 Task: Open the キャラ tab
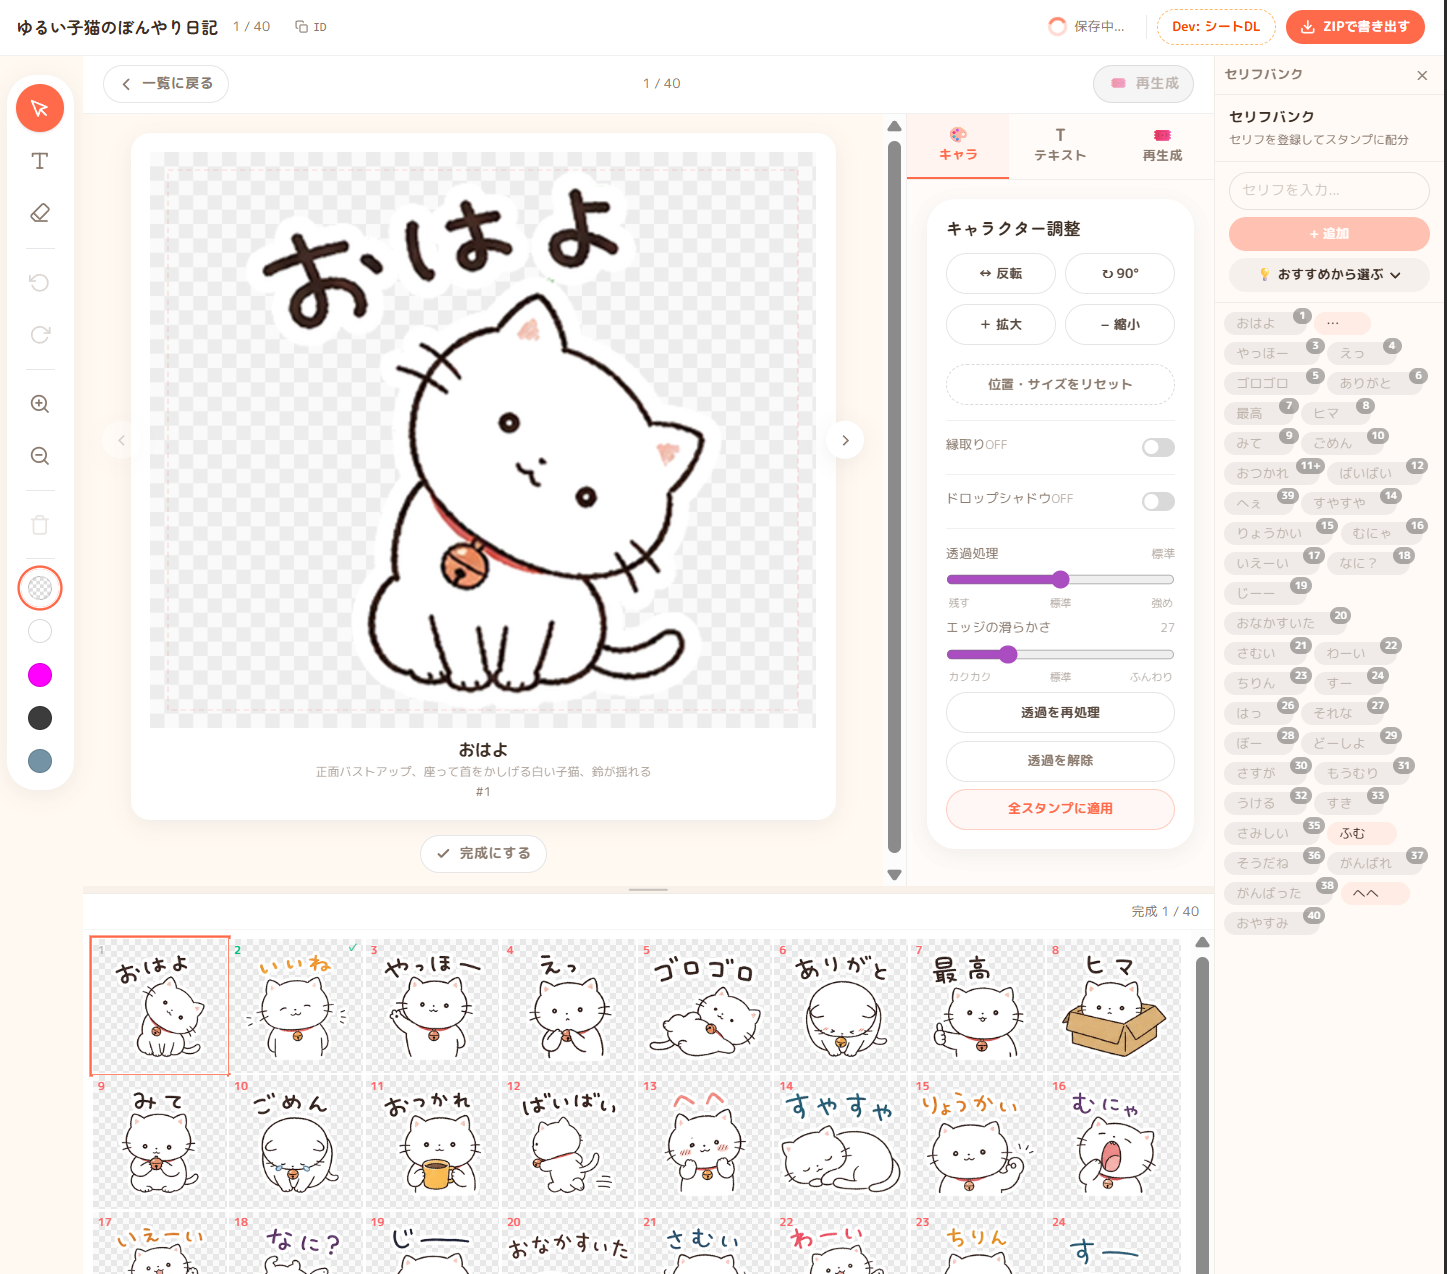pos(958,146)
